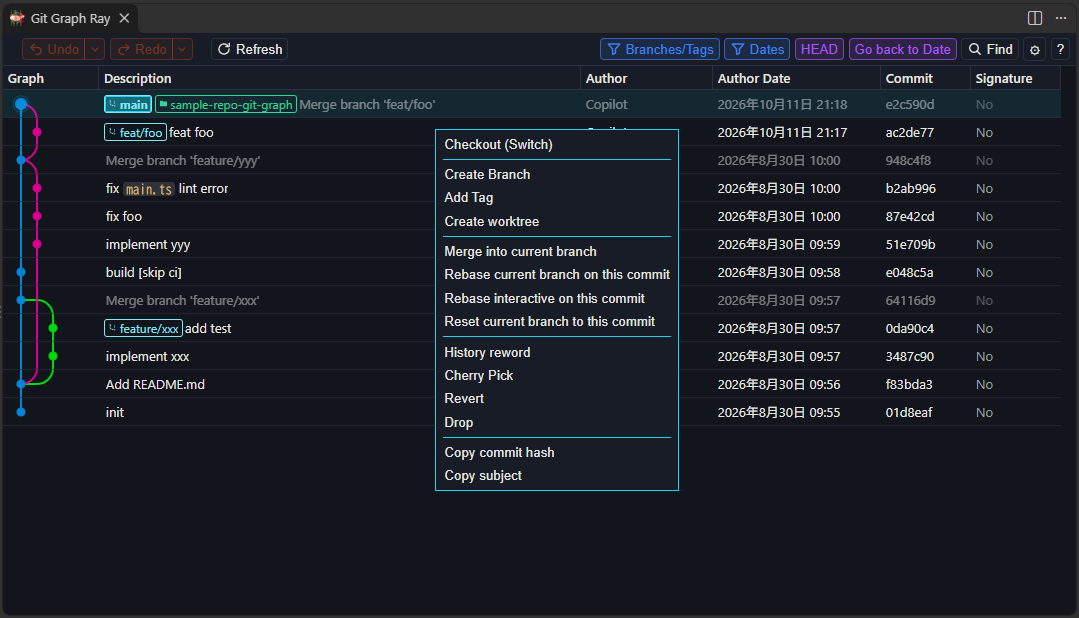Select the Git Graph Ray tab

[x=69, y=19]
